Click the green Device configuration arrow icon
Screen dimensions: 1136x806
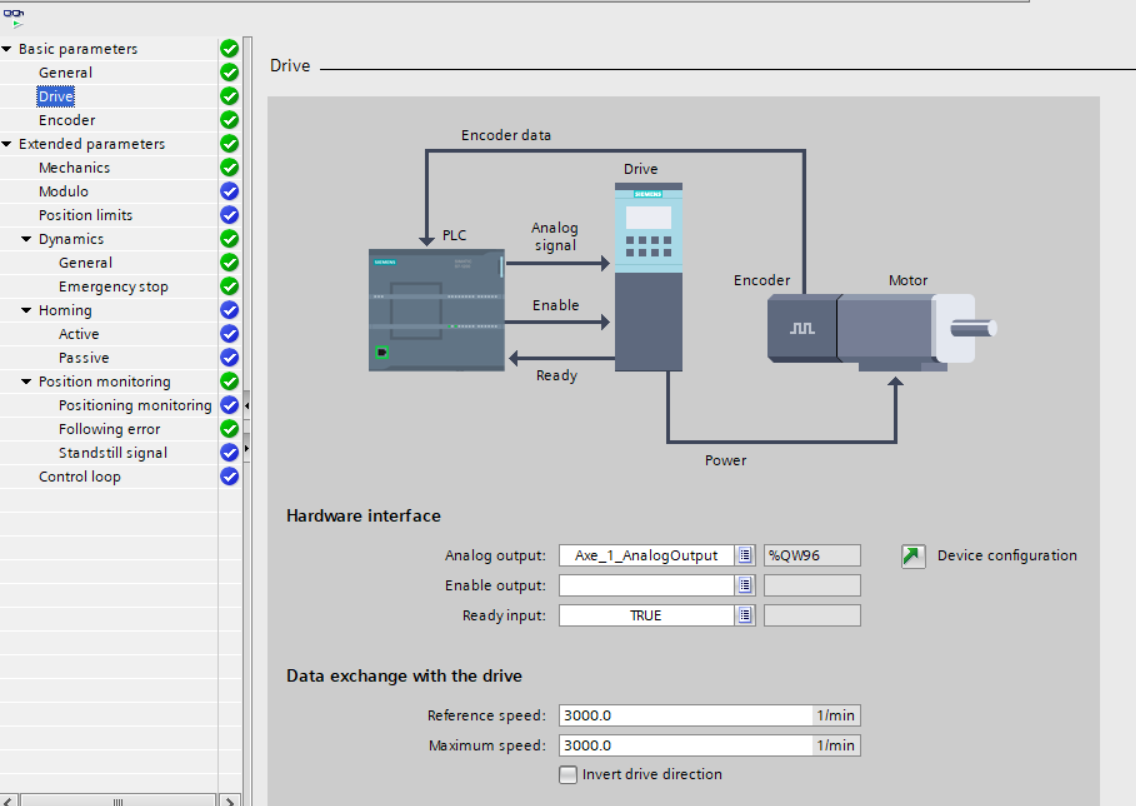pyautogui.click(x=913, y=556)
